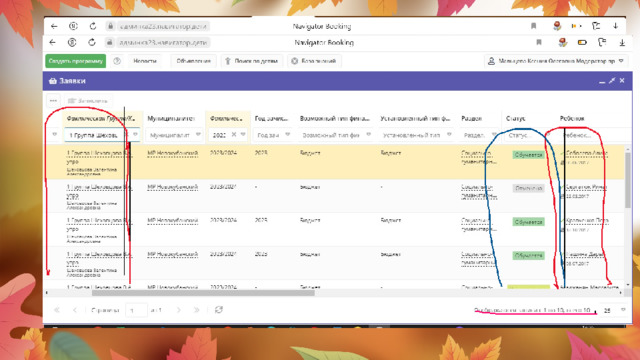Click the page number input
The image size is (640, 360).
(136, 311)
